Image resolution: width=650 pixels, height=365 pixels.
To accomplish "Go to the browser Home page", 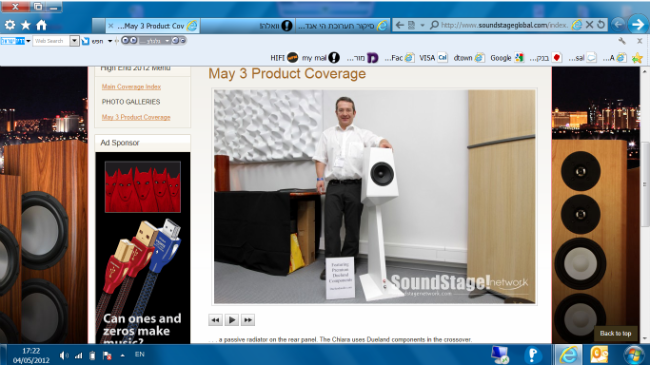I will 41,25.
